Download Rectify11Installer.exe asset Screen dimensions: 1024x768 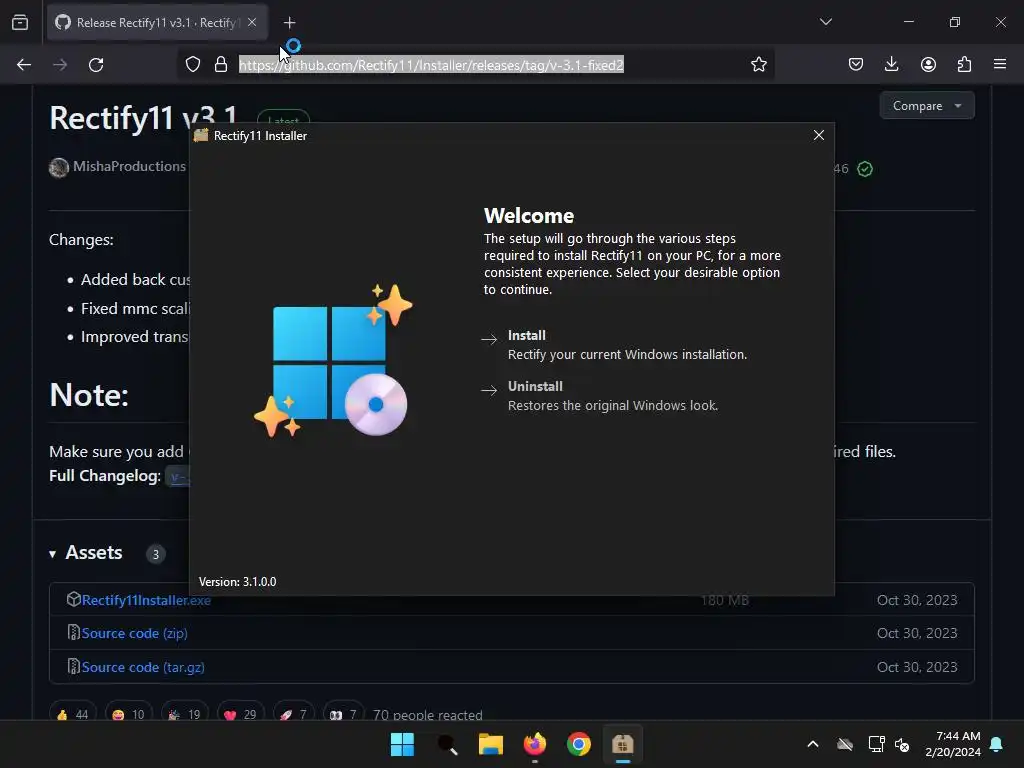pyautogui.click(x=146, y=600)
